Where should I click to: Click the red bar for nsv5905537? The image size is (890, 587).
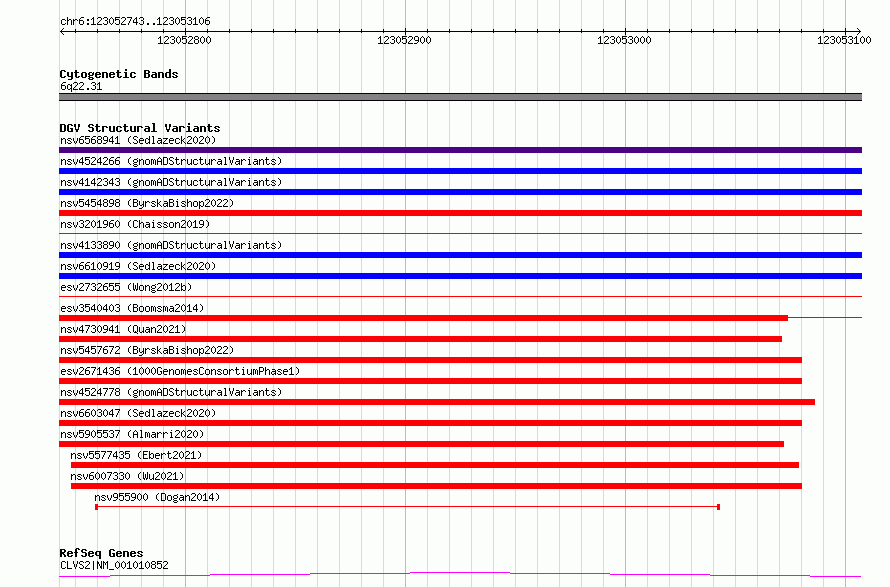pyautogui.click(x=422, y=444)
